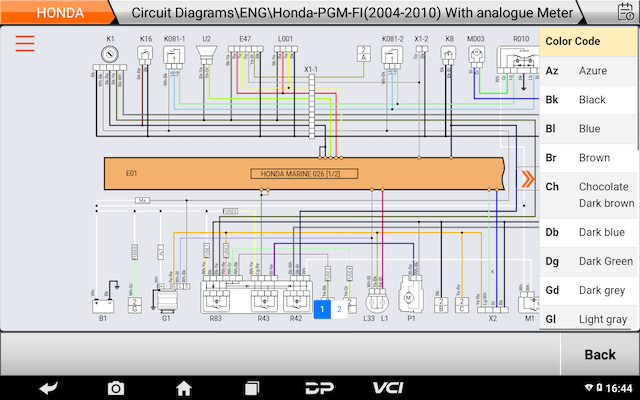This screenshot has height=400, width=640.
Task: Select the 2B page reference box
Action: pos(441,305)
